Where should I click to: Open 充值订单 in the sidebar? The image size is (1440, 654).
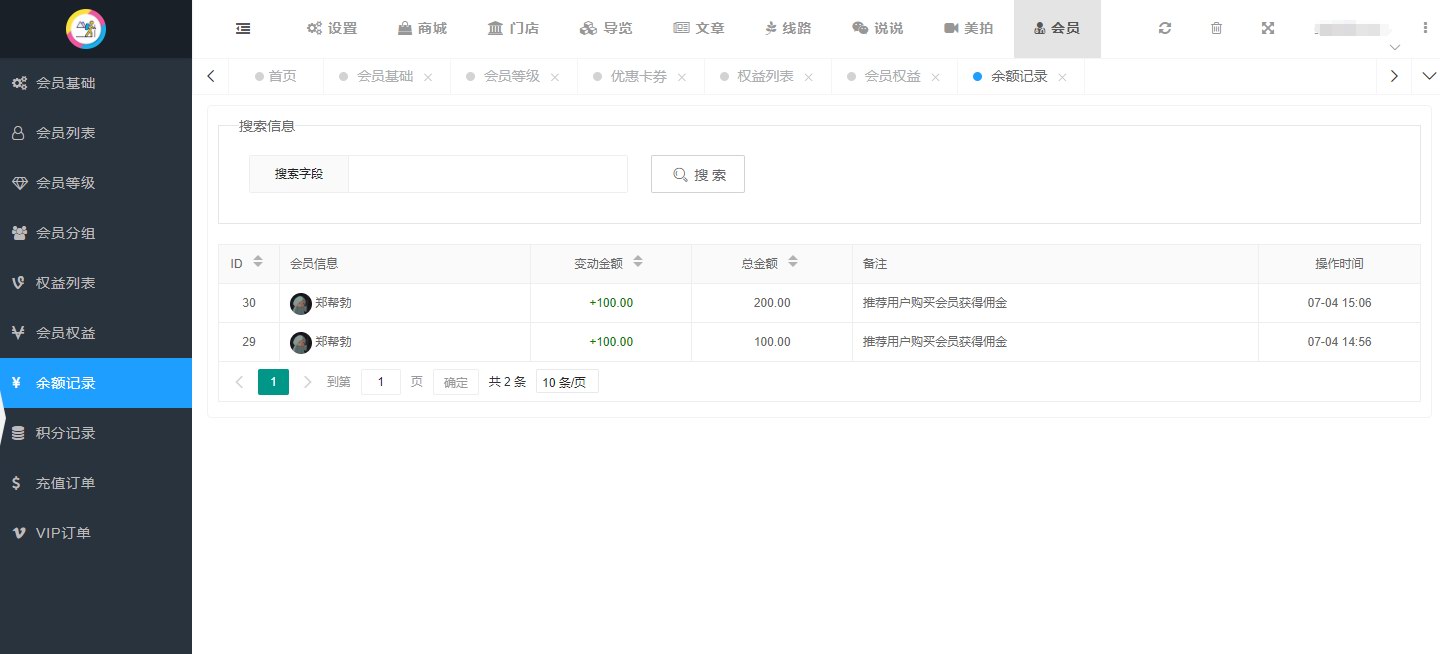pyautogui.click(x=96, y=483)
